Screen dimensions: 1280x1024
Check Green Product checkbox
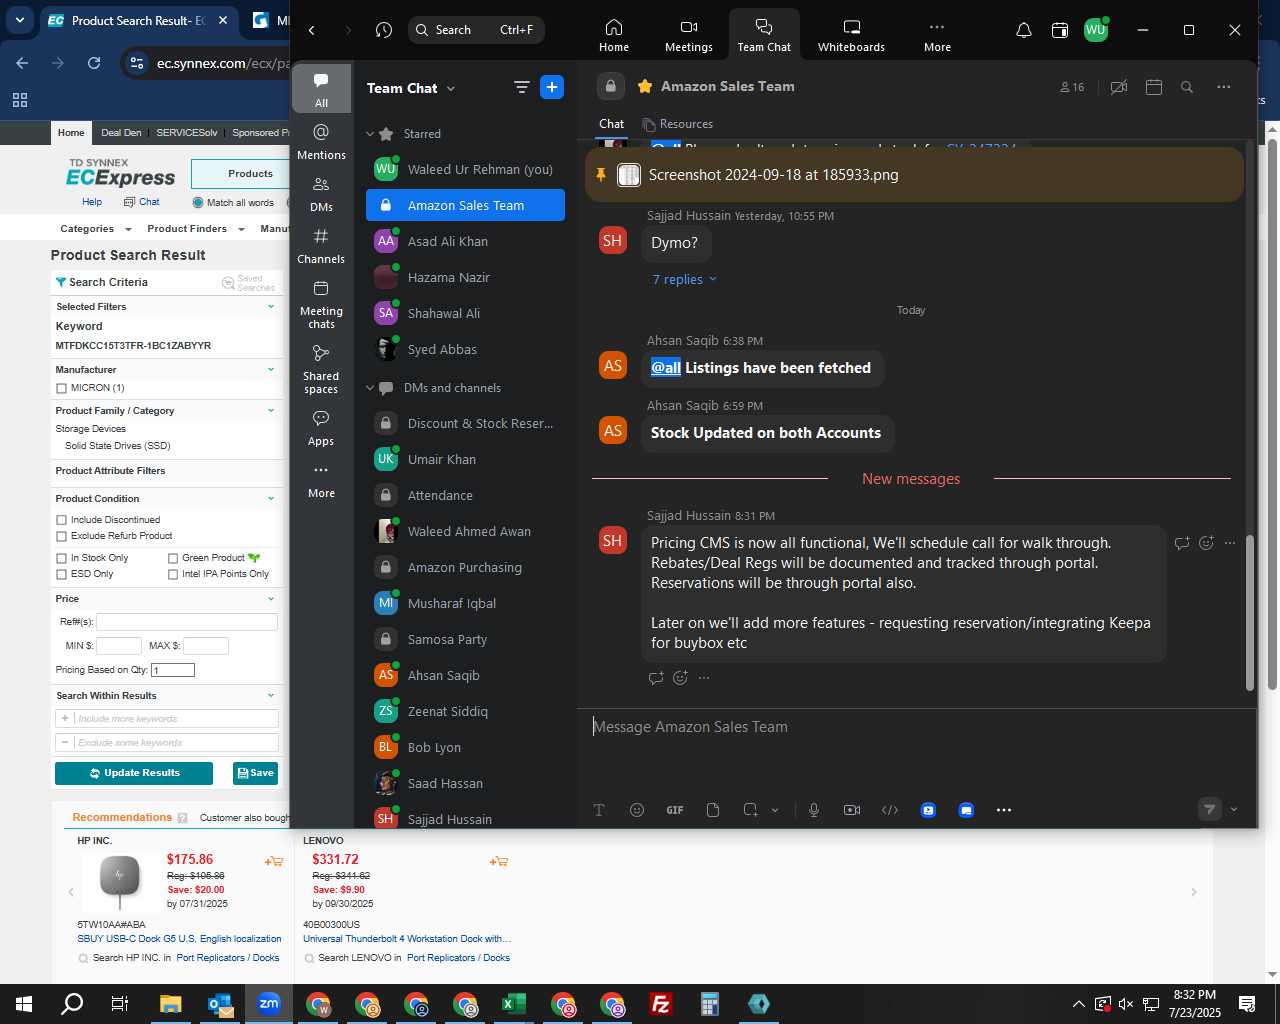click(x=173, y=558)
